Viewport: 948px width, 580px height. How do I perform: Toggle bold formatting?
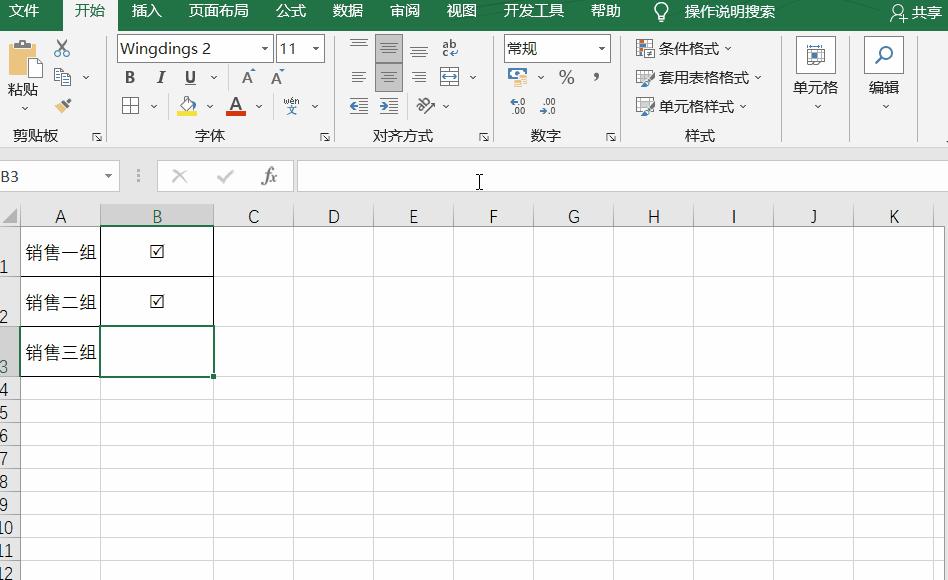coord(130,76)
